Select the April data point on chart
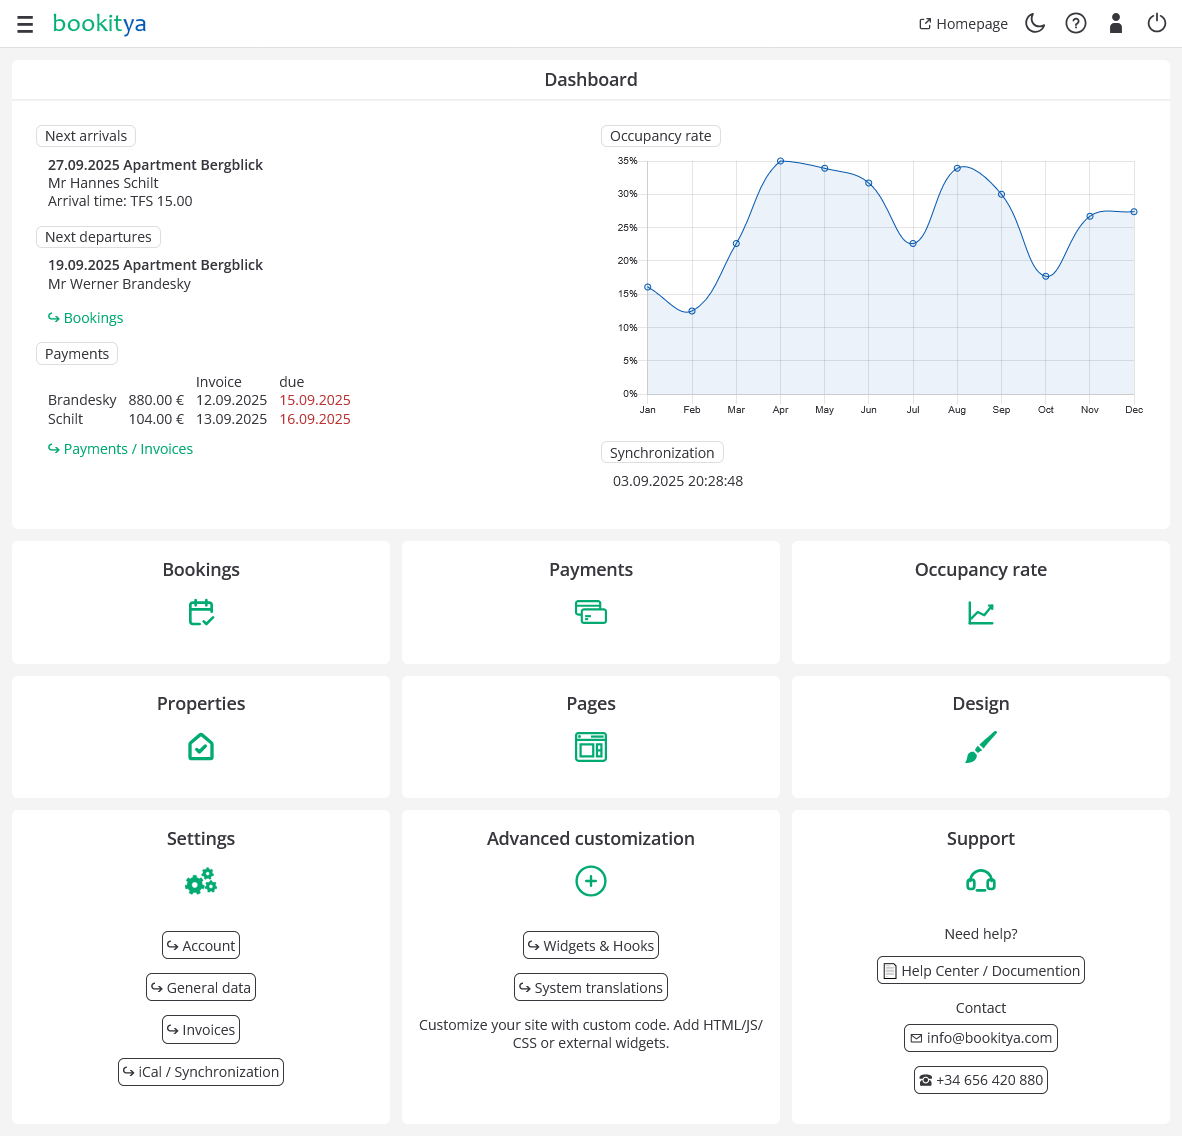 [780, 161]
